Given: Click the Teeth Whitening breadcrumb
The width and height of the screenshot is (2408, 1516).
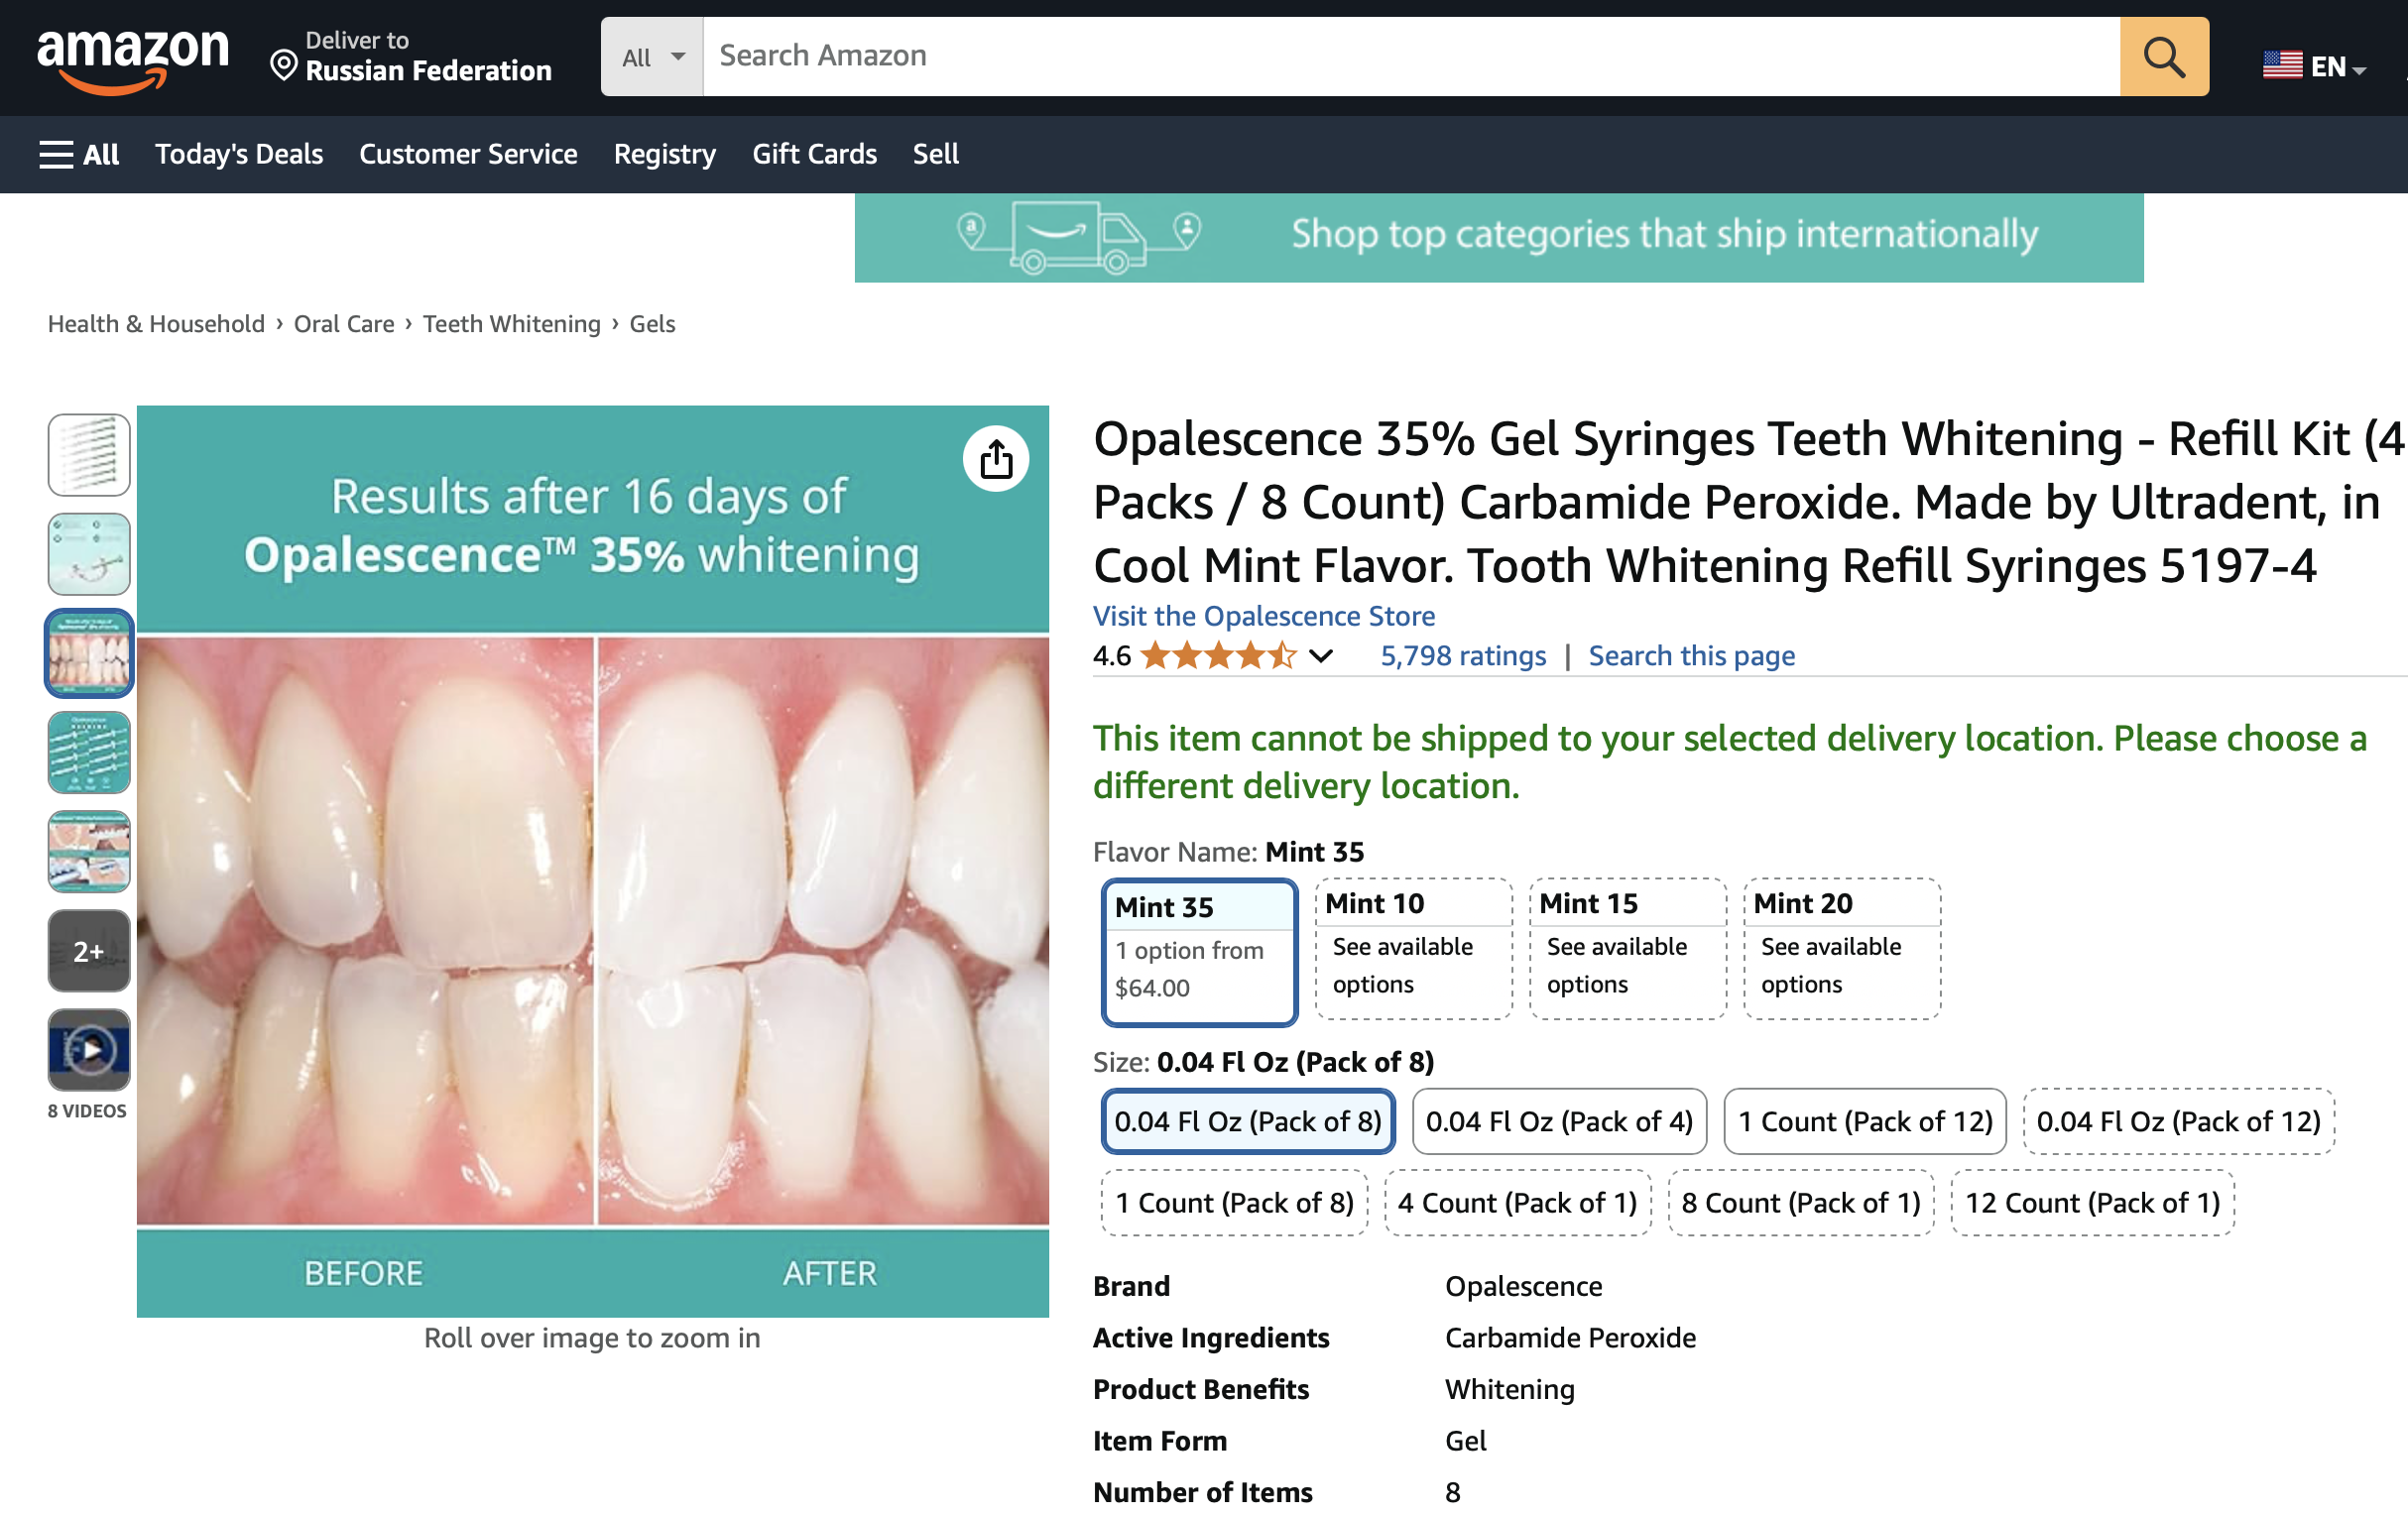Looking at the screenshot, I should 511,324.
